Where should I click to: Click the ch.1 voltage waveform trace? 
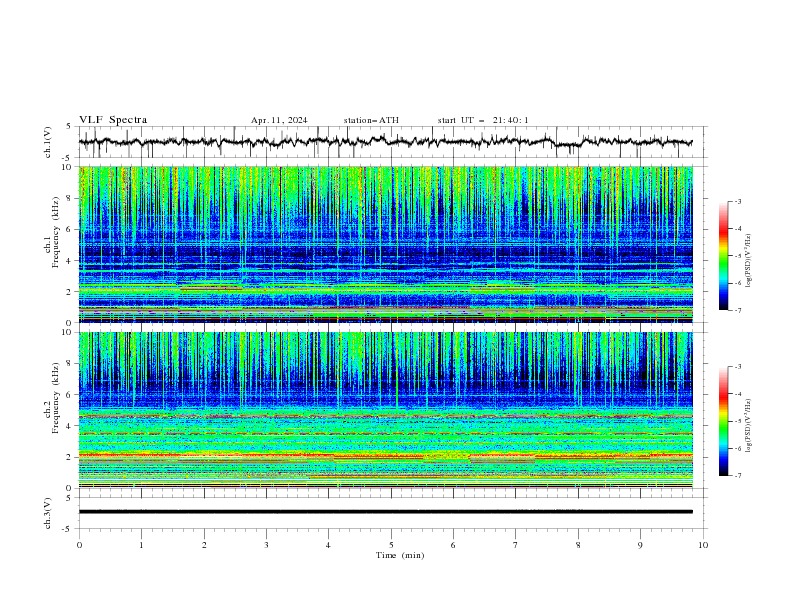[385, 142]
